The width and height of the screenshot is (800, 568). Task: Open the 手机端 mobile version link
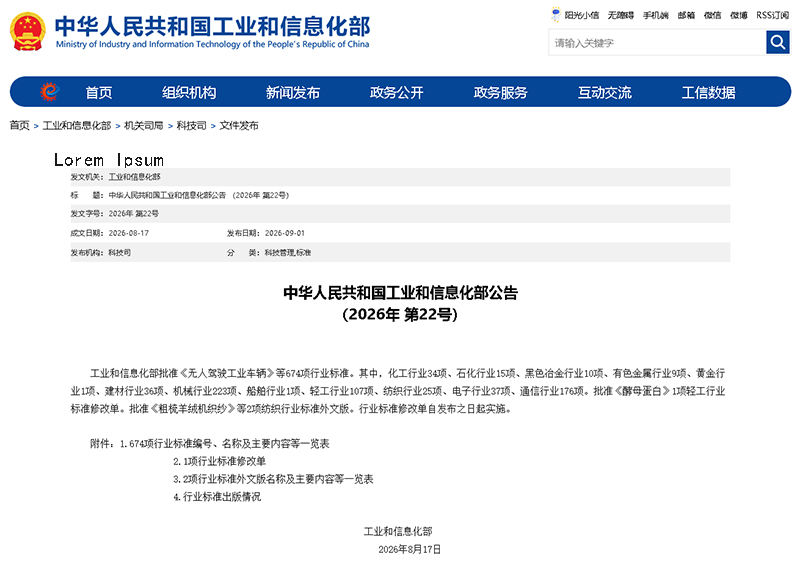[x=656, y=15]
